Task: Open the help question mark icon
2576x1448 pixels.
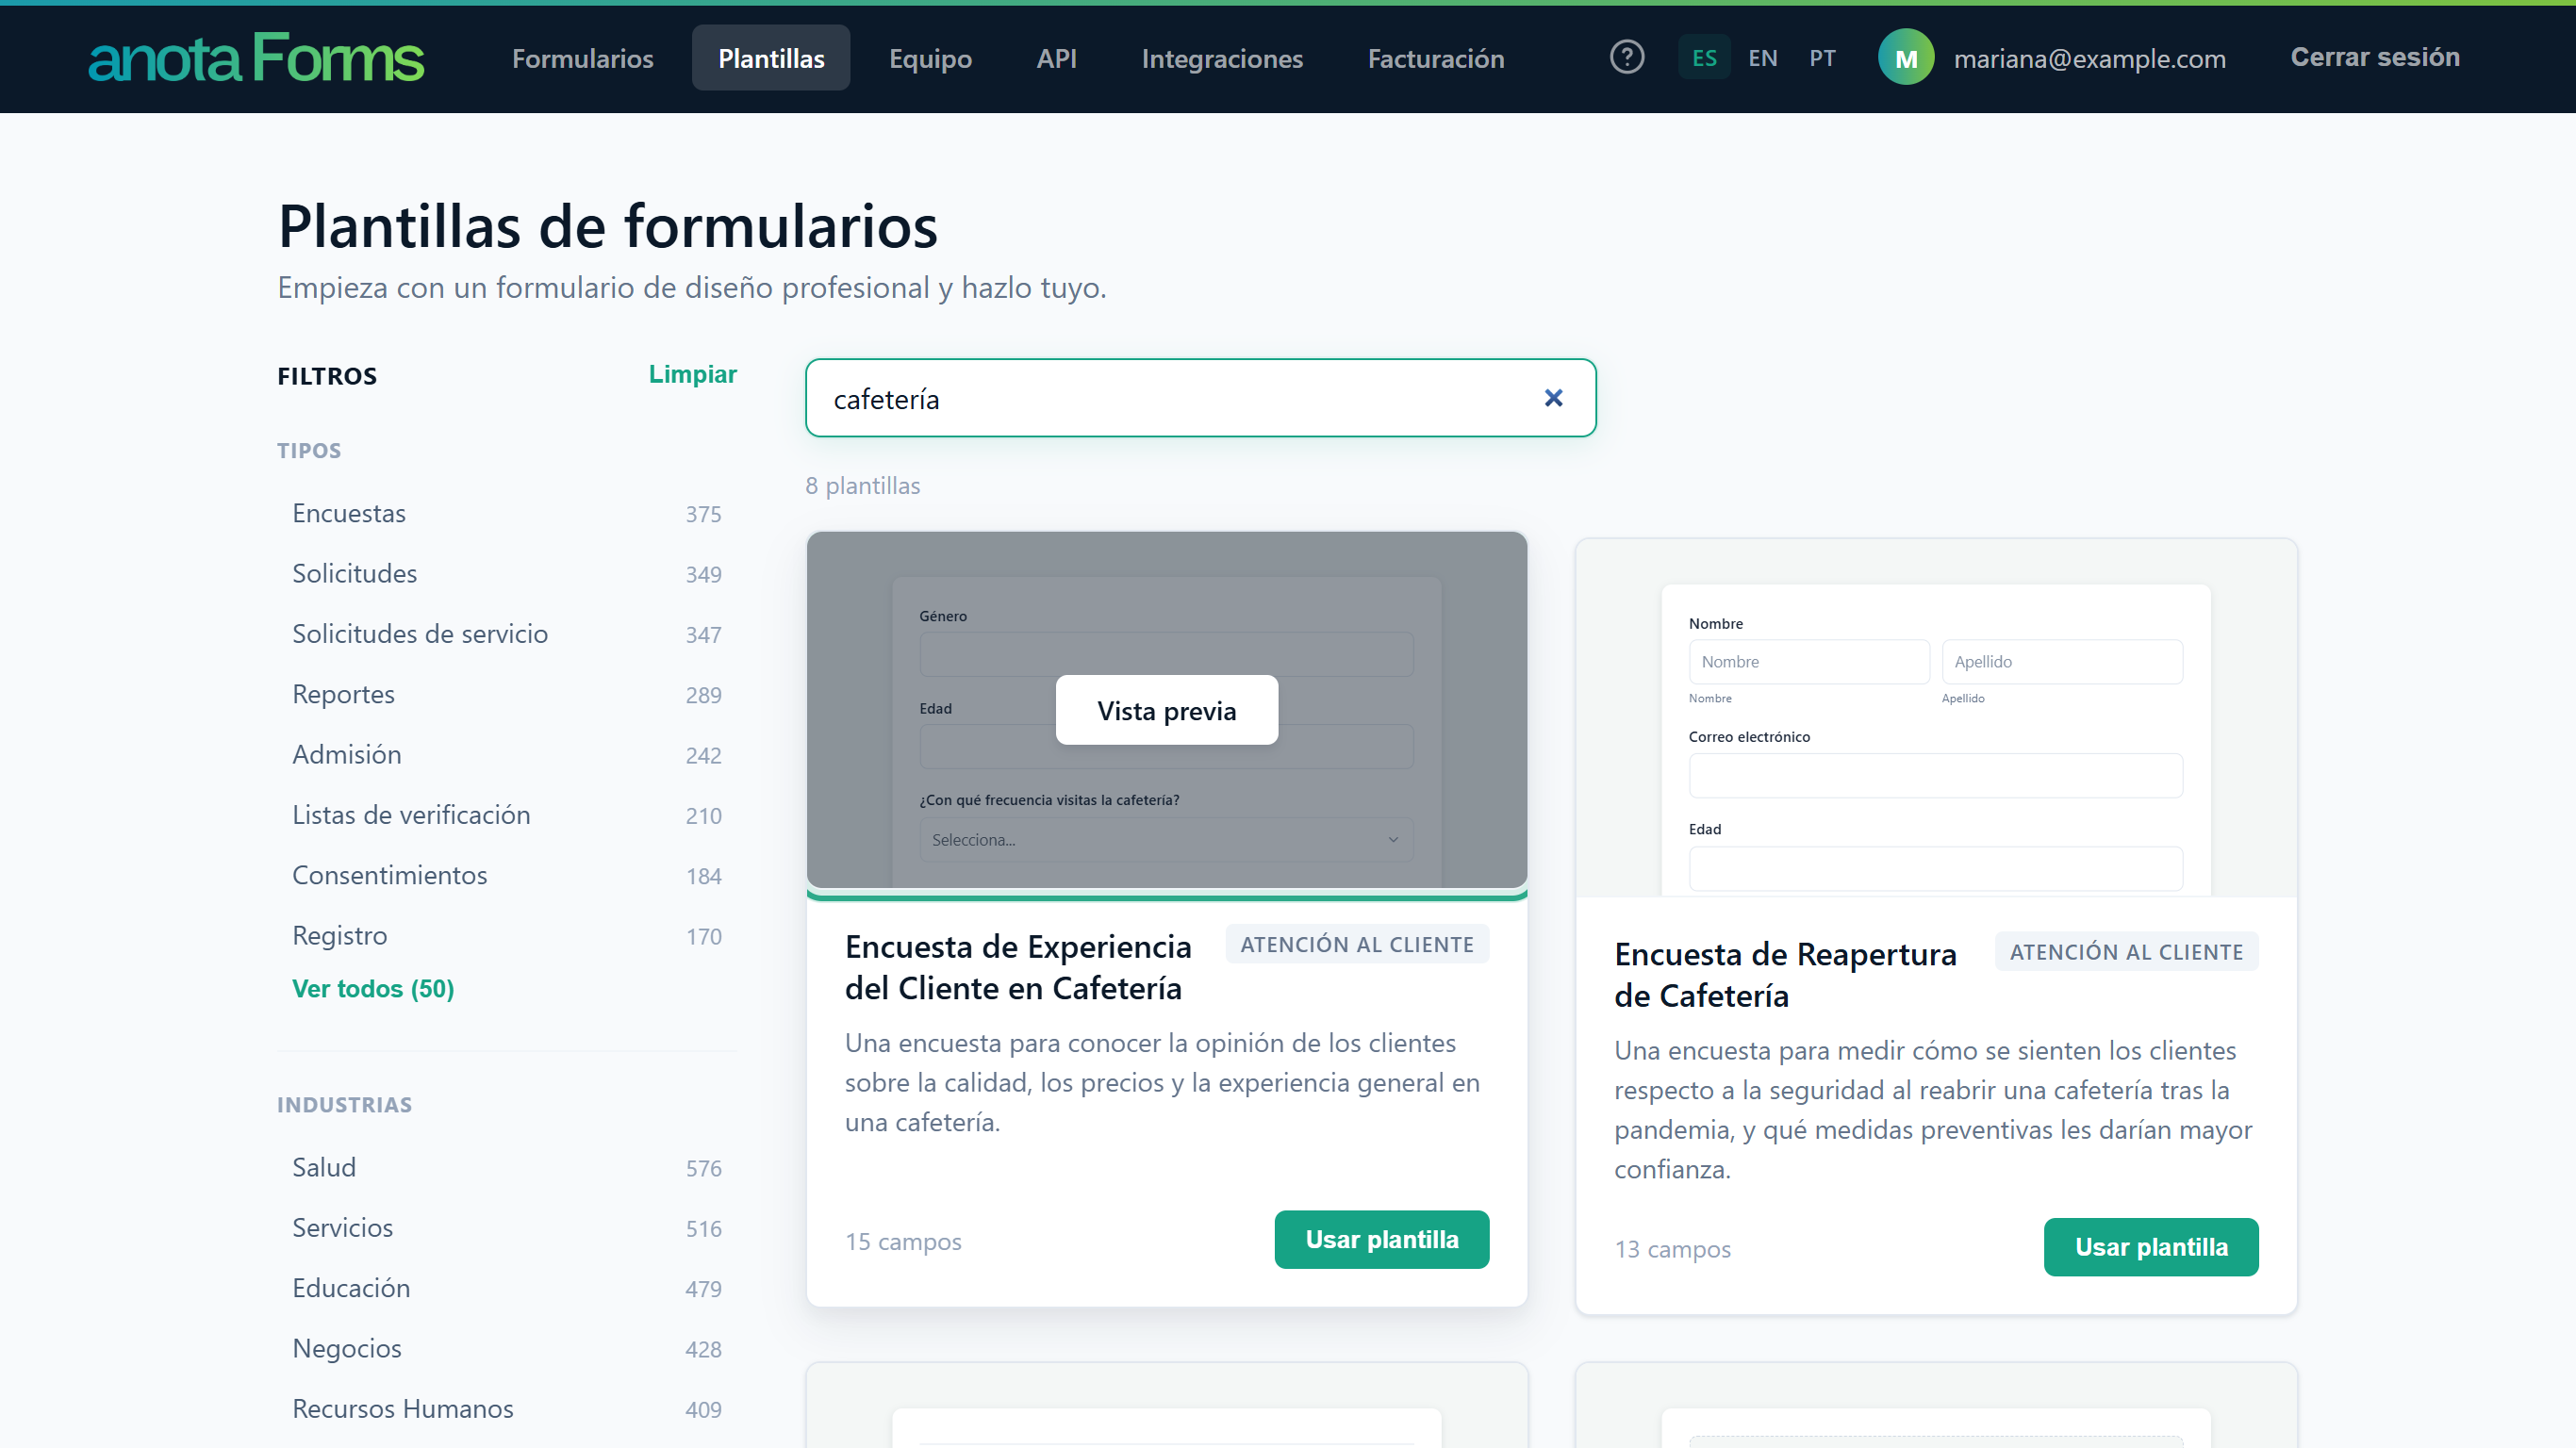Action: [1627, 58]
